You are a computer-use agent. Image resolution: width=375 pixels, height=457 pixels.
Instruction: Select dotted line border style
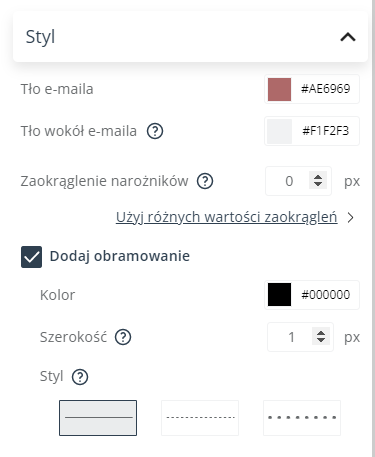[302, 418]
